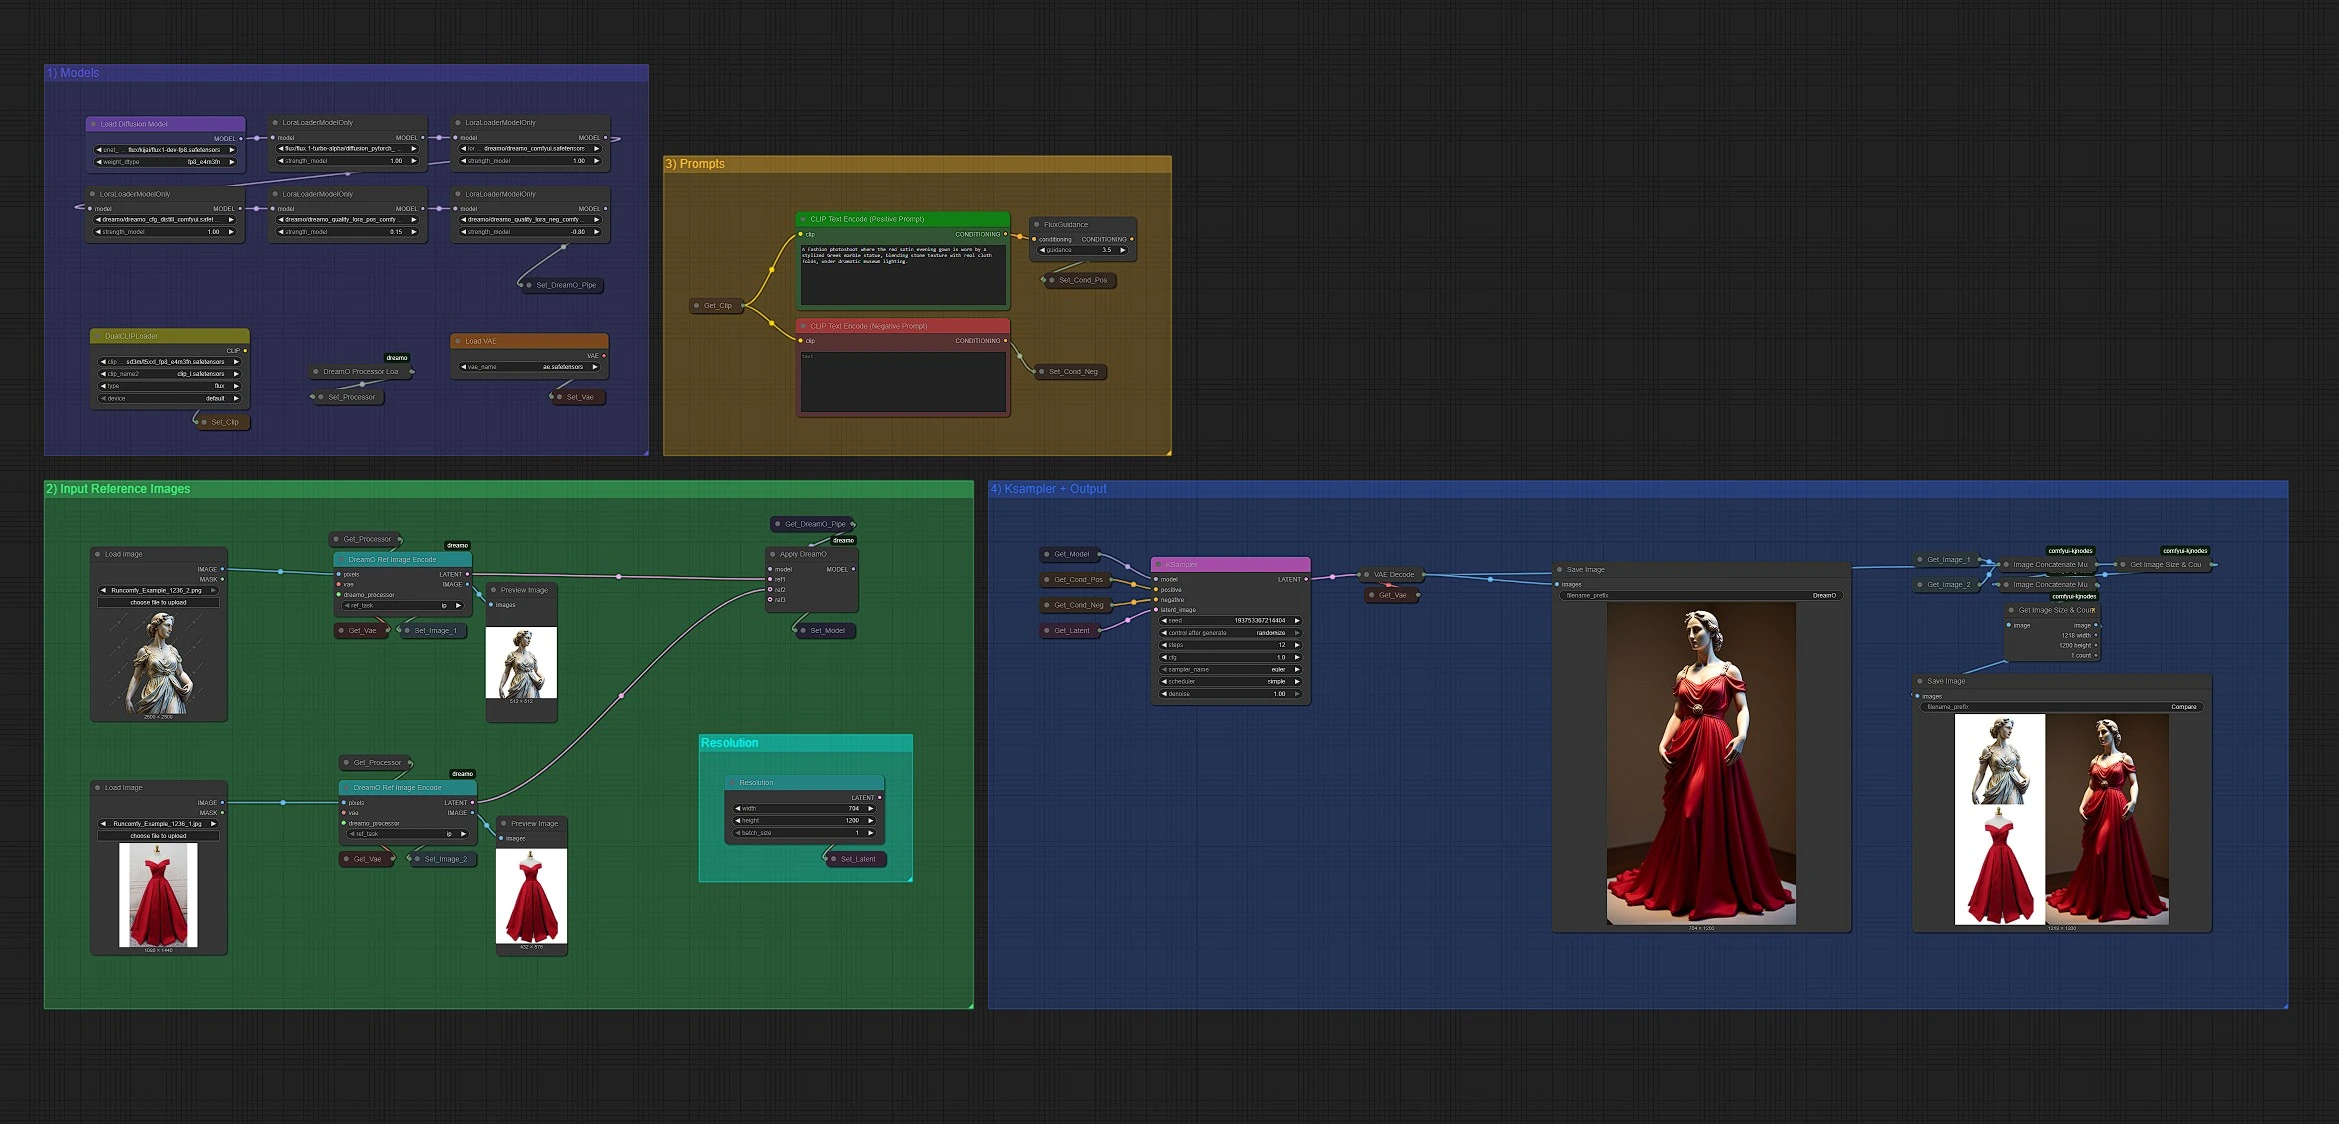Open the unet_name dropdown showing flux1-dev-fp8.safetensors
Viewport: 2339px width, 1124px height.
point(166,150)
